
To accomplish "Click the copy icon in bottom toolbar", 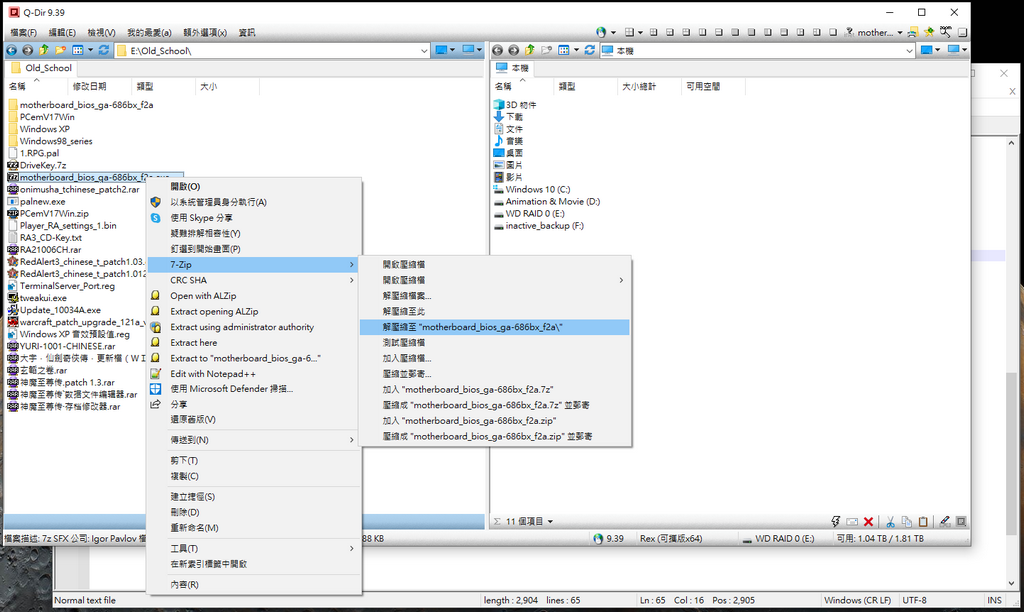I will point(906,521).
